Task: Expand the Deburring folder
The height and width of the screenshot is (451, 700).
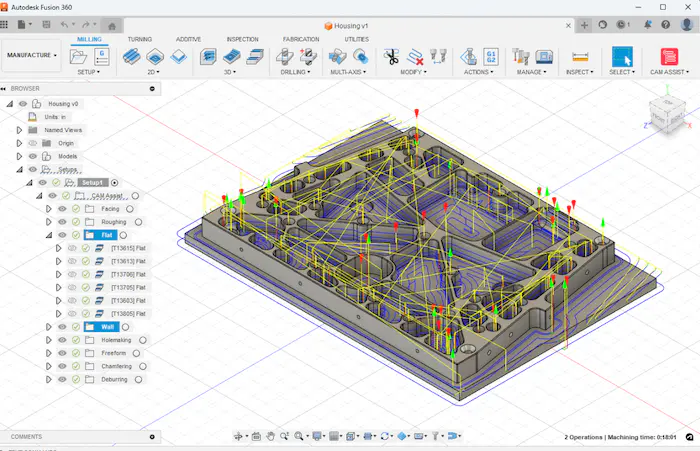Action: point(49,380)
